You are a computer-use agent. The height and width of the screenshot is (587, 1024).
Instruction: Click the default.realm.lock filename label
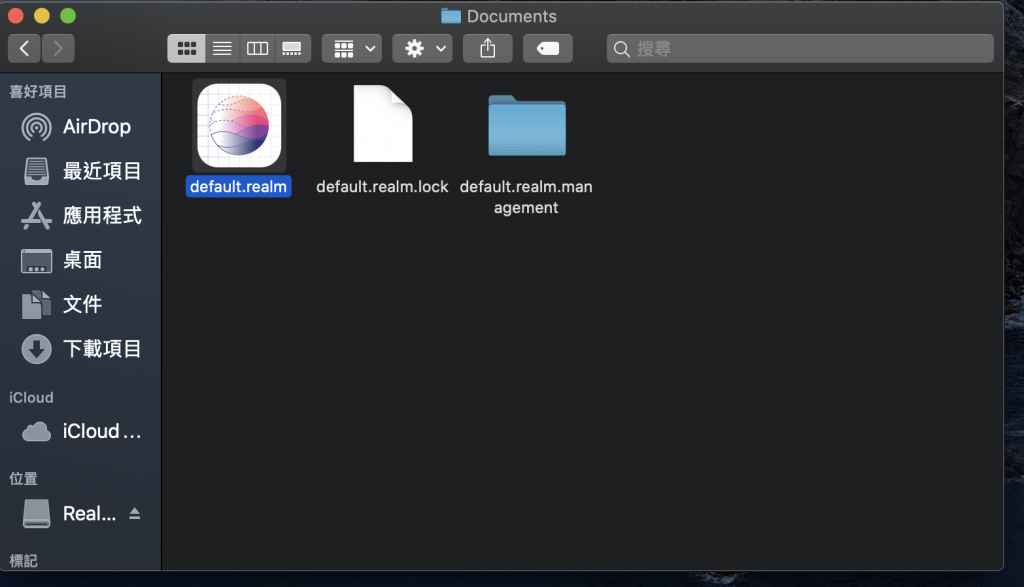click(x=382, y=187)
